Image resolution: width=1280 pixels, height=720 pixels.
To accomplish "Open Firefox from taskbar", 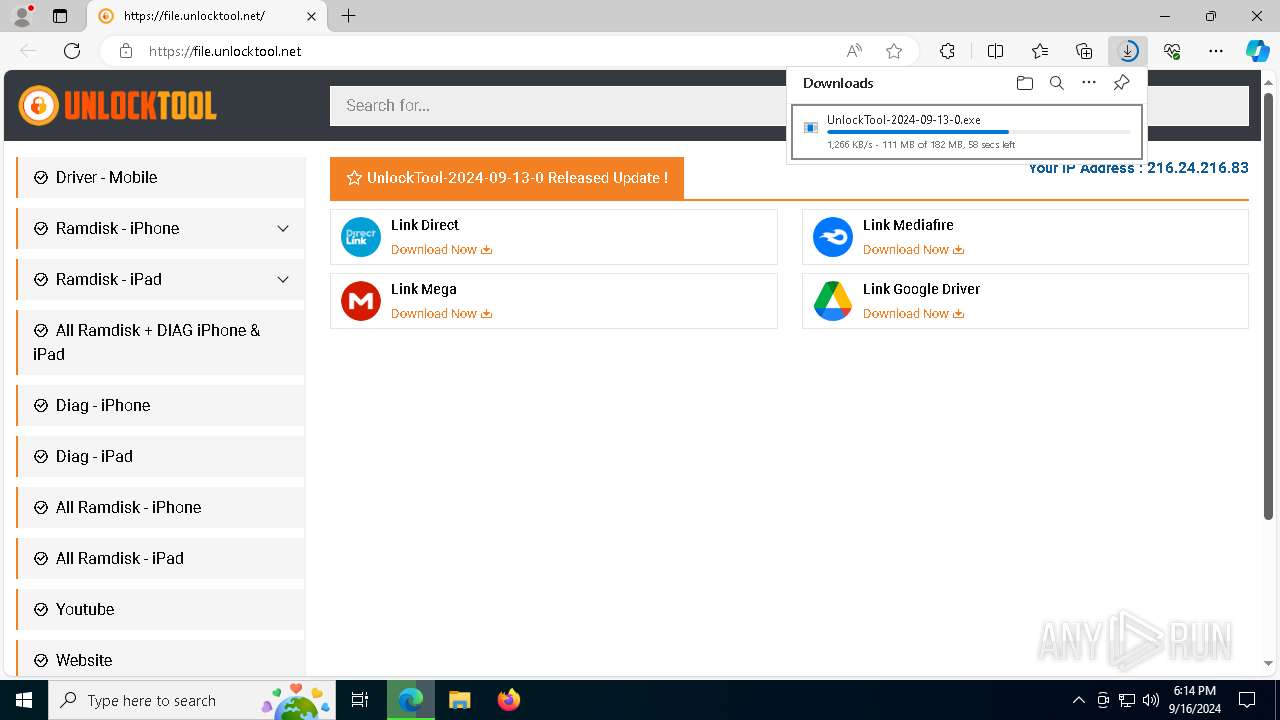I will pos(509,700).
